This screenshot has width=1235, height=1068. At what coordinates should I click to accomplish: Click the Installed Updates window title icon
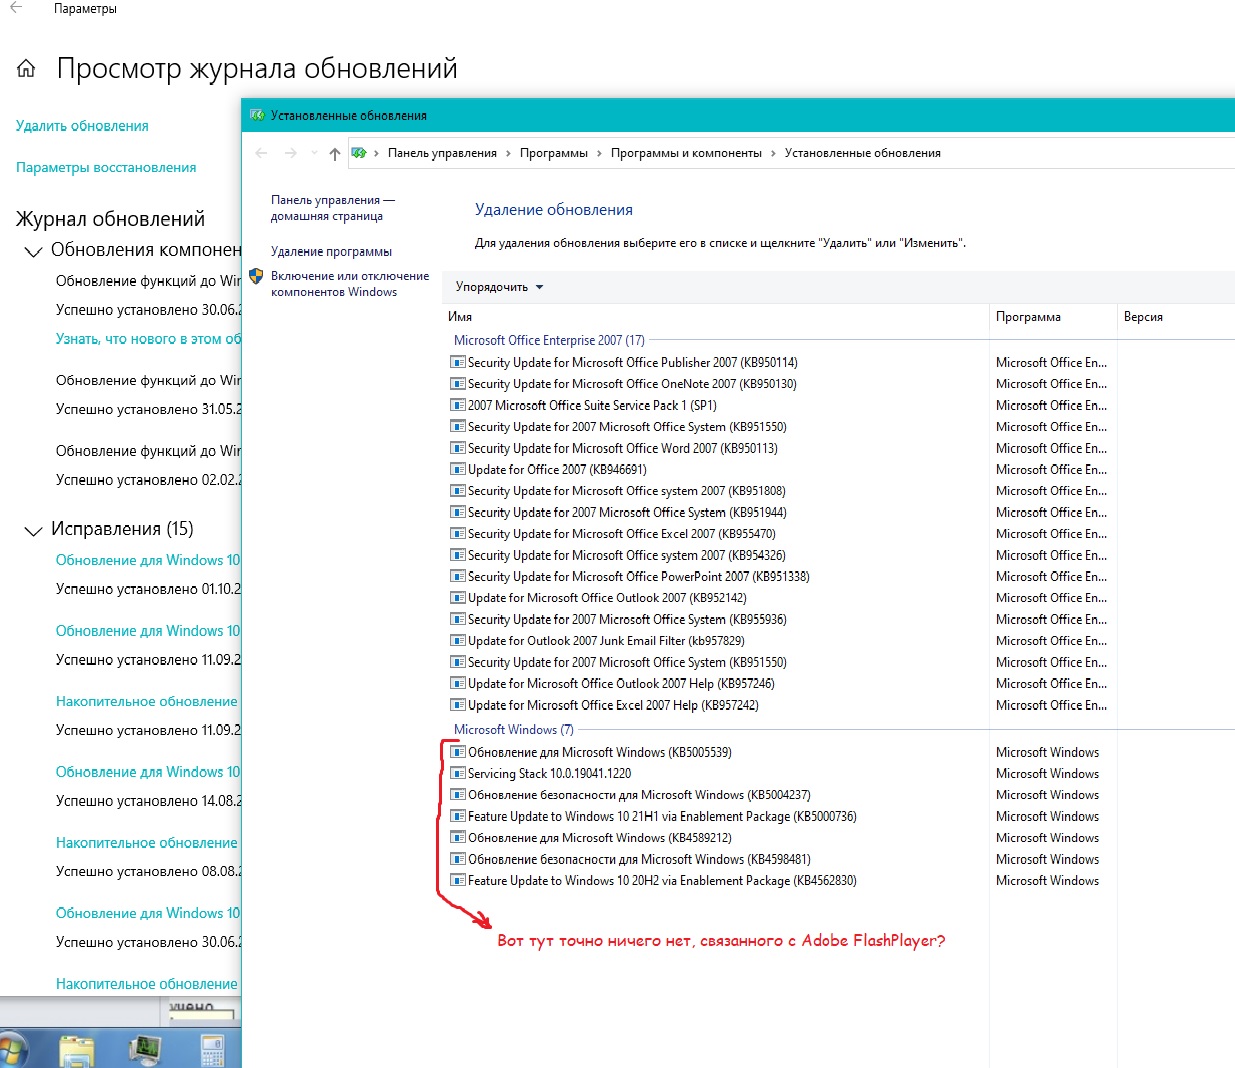(257, 115)
